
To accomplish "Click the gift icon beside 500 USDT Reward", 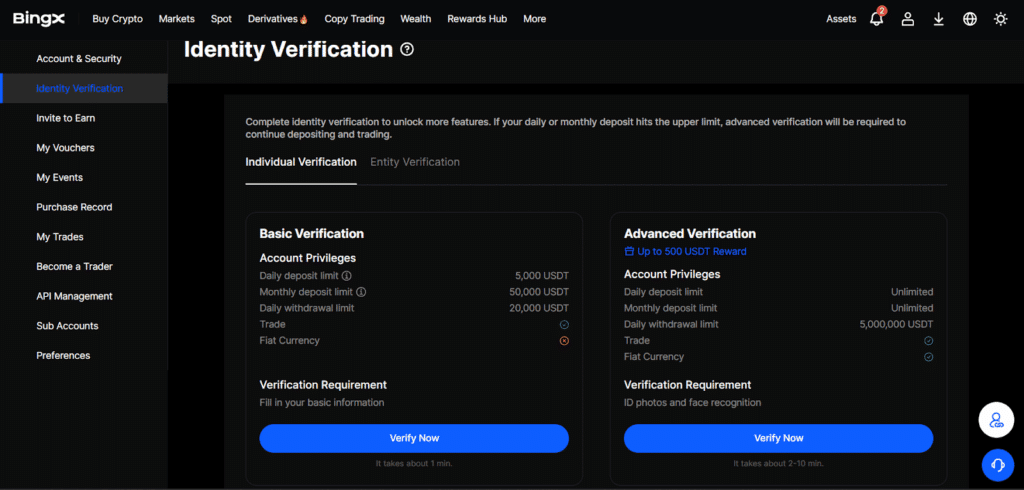I will 629,252.
